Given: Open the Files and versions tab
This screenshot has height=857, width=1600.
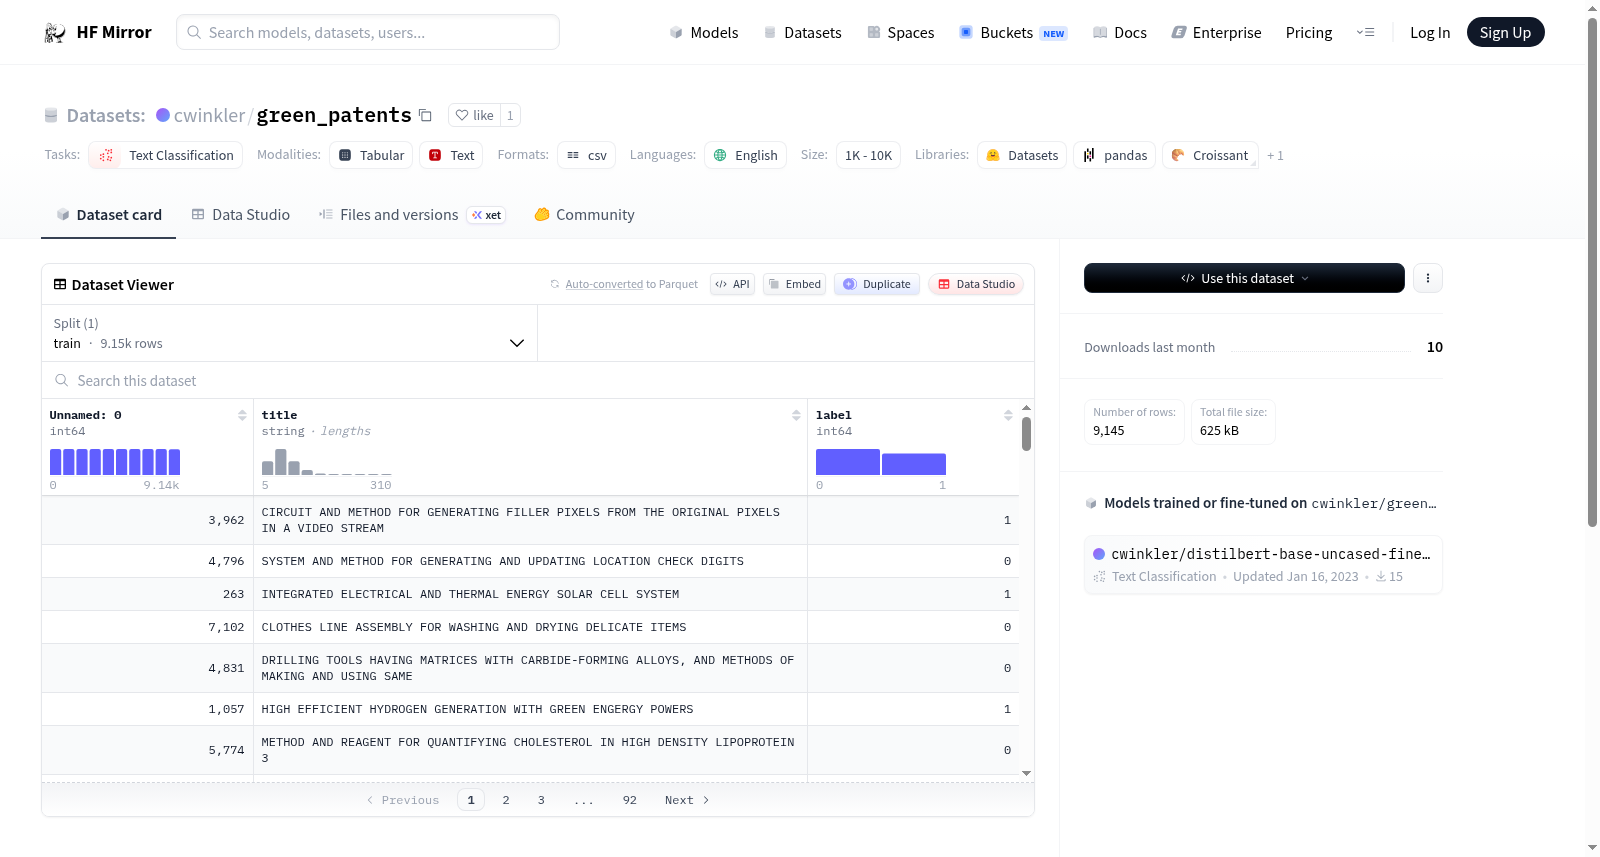Looking at the screenshot, I should (412, 215).
